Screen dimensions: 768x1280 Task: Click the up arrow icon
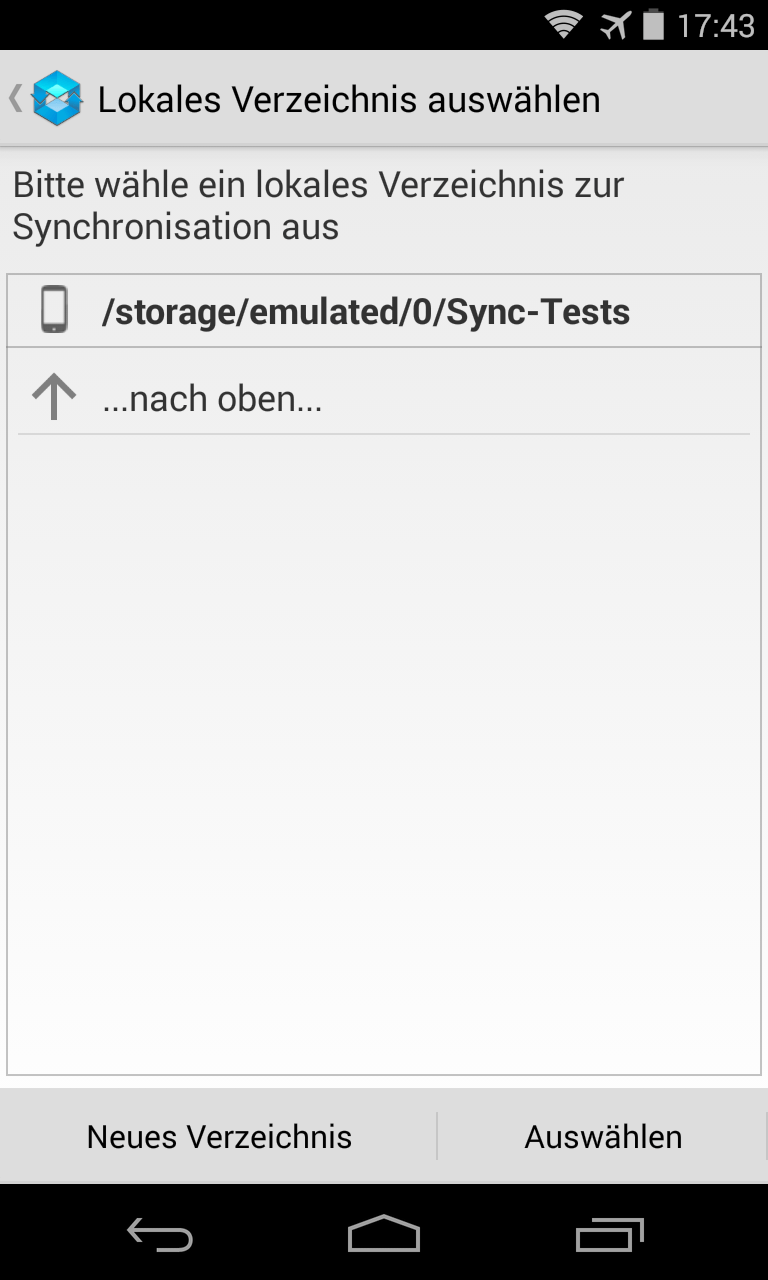pyautogui.click(x=54, y=398)
